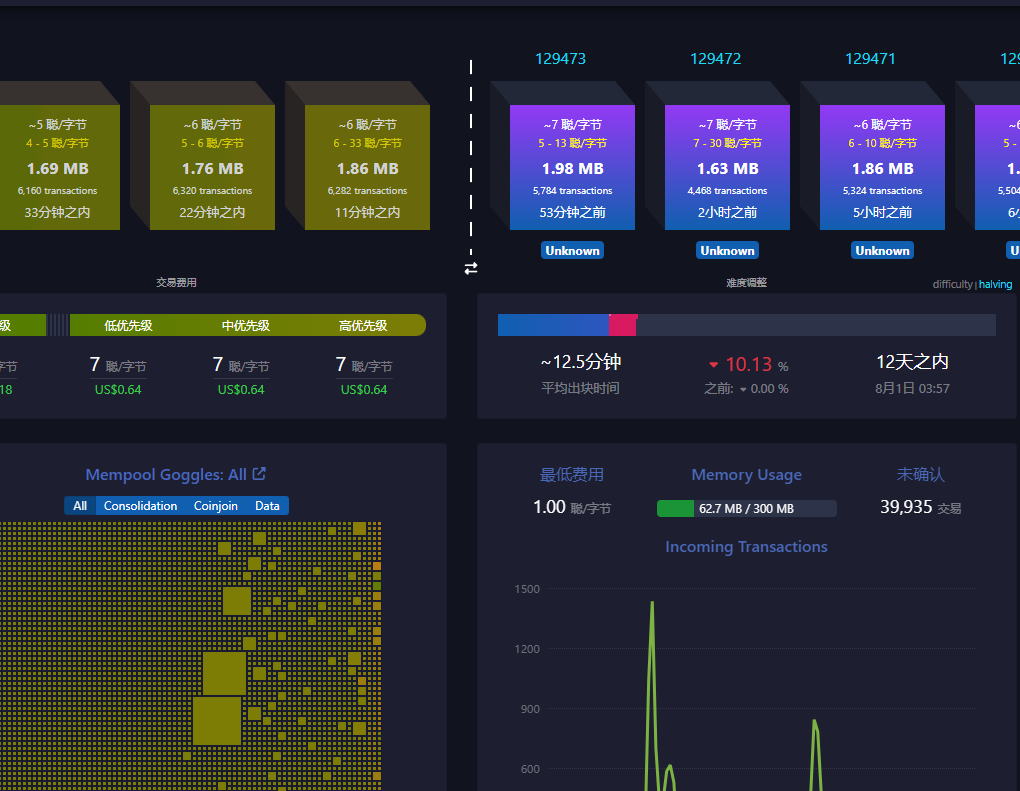
Task: Select the Data goggles filter
Action: (x=267, y=505)
